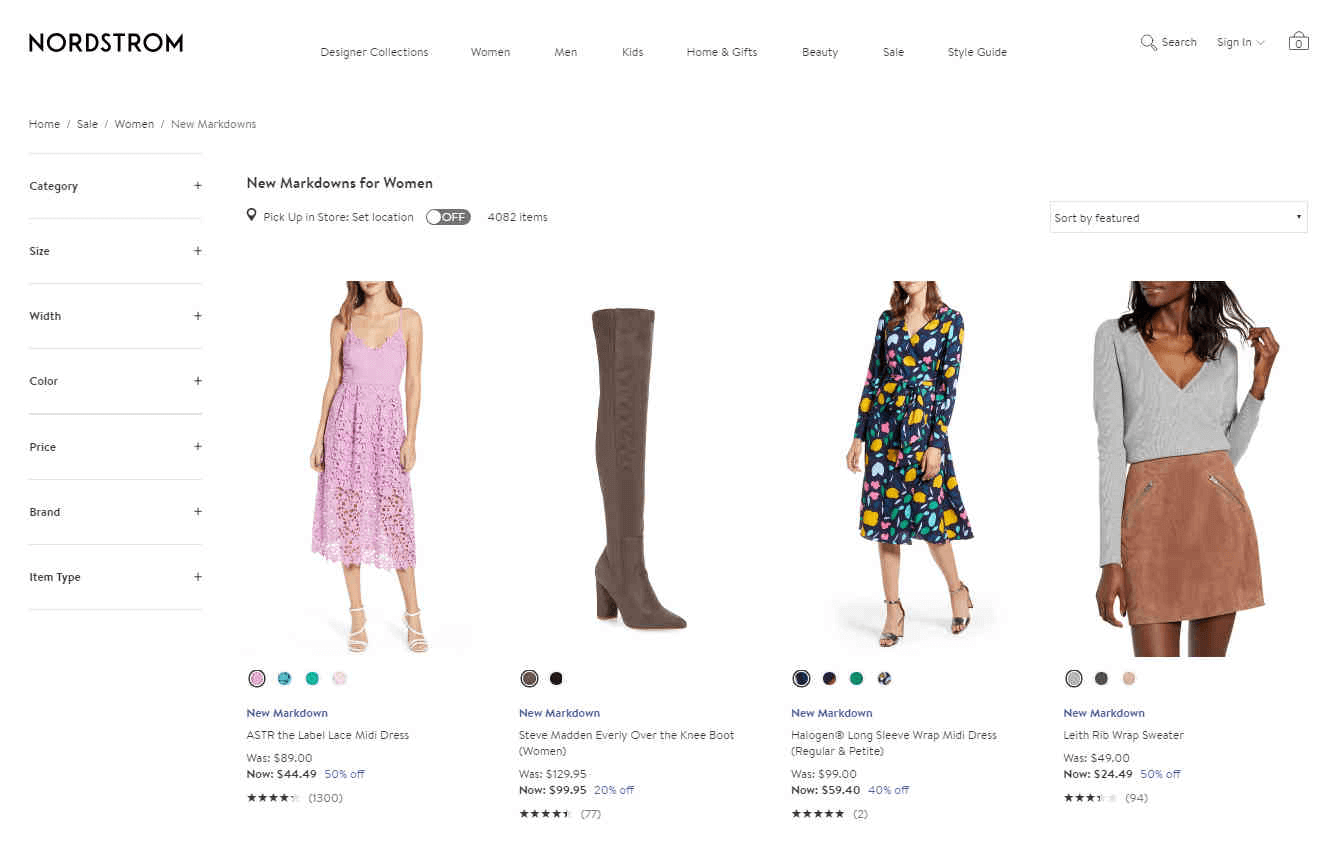Select beige swatch for Leith sweater
This screenshot has width=1342, height=864.
pos(1129,678)
